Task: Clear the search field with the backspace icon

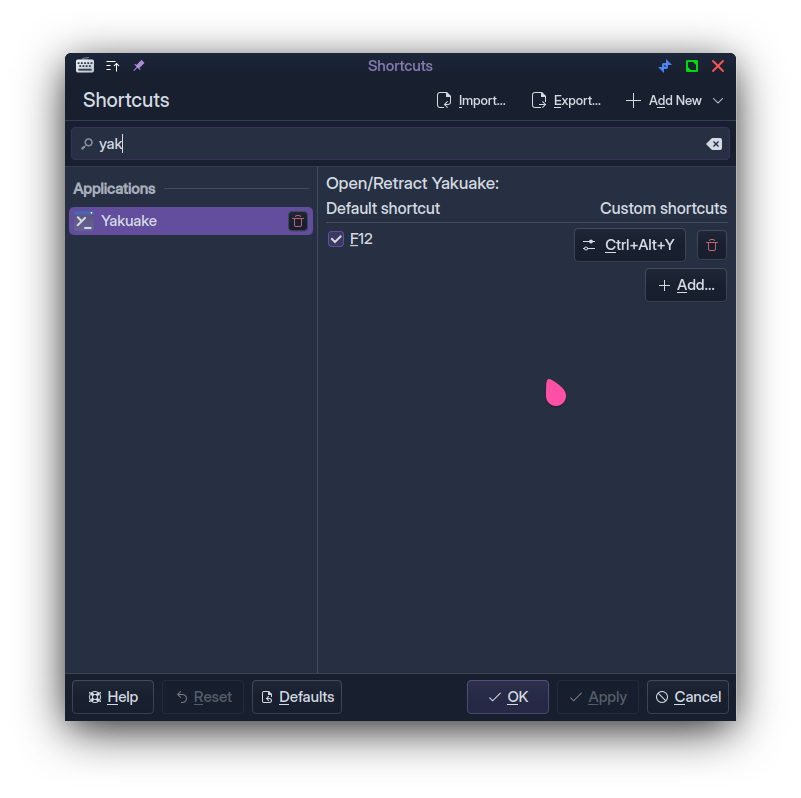Action: [714, 144]
